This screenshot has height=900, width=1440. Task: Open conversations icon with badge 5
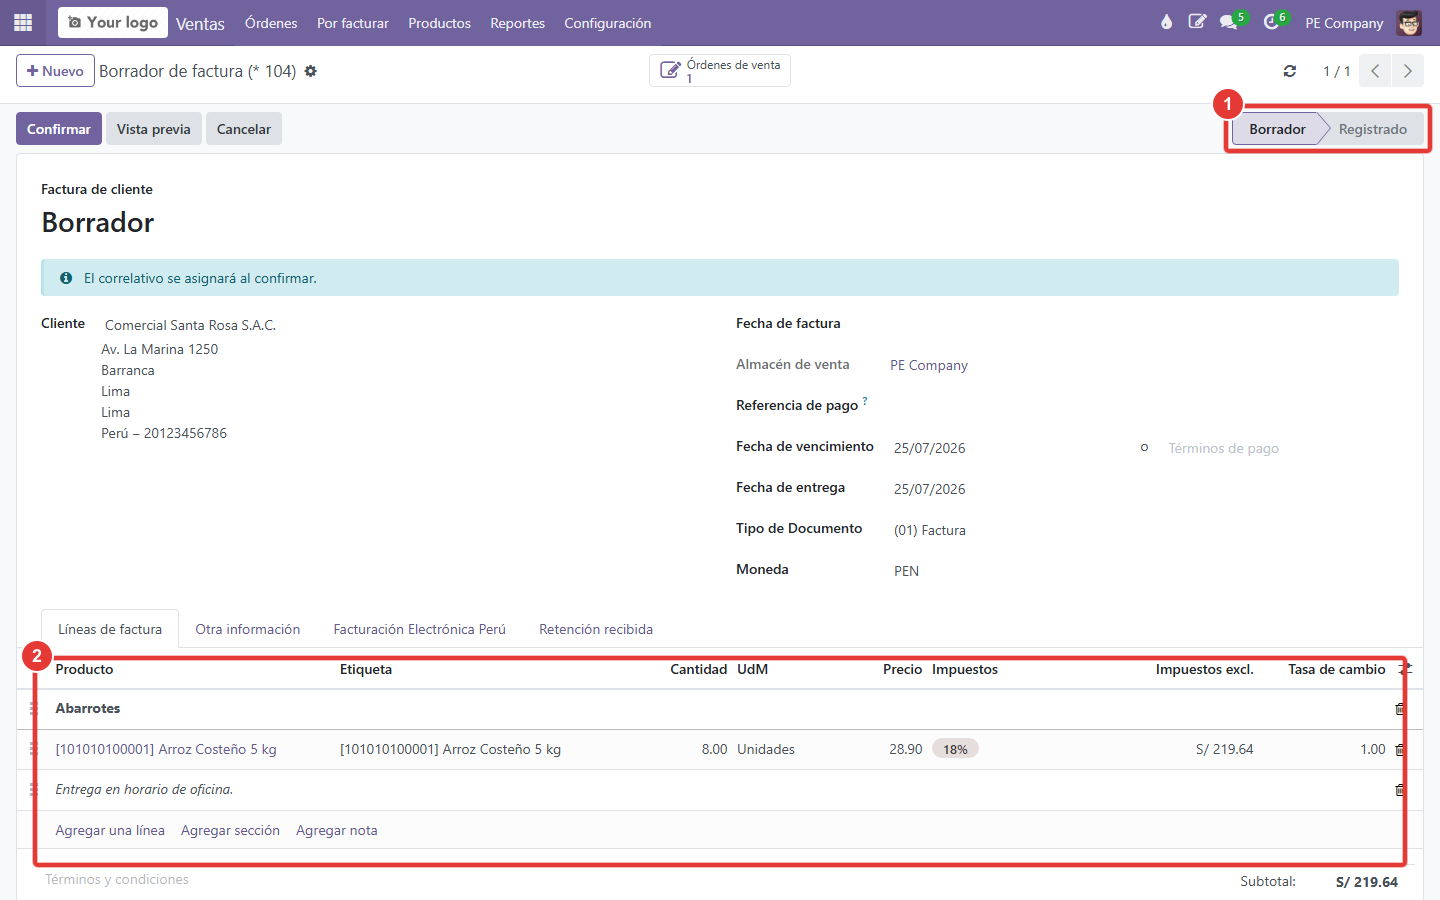click(x=1230, y=22)
